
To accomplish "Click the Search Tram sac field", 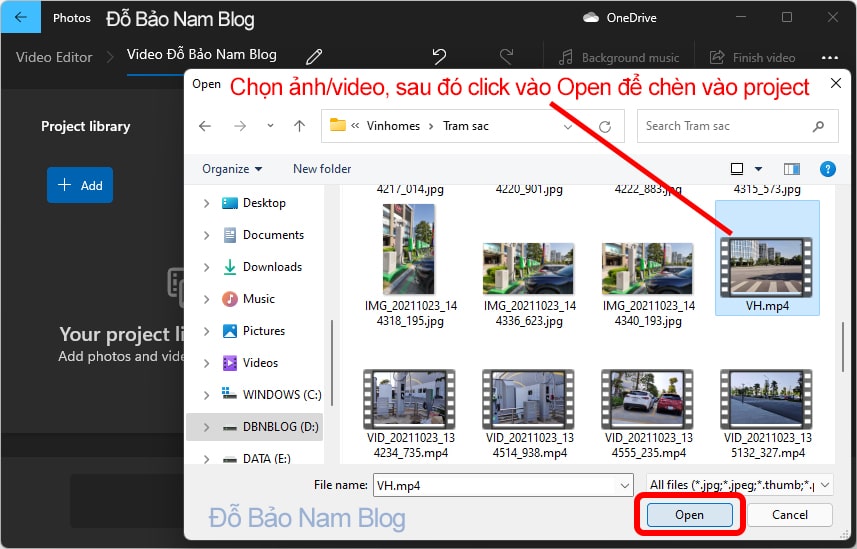I will [x=738, y=126].
